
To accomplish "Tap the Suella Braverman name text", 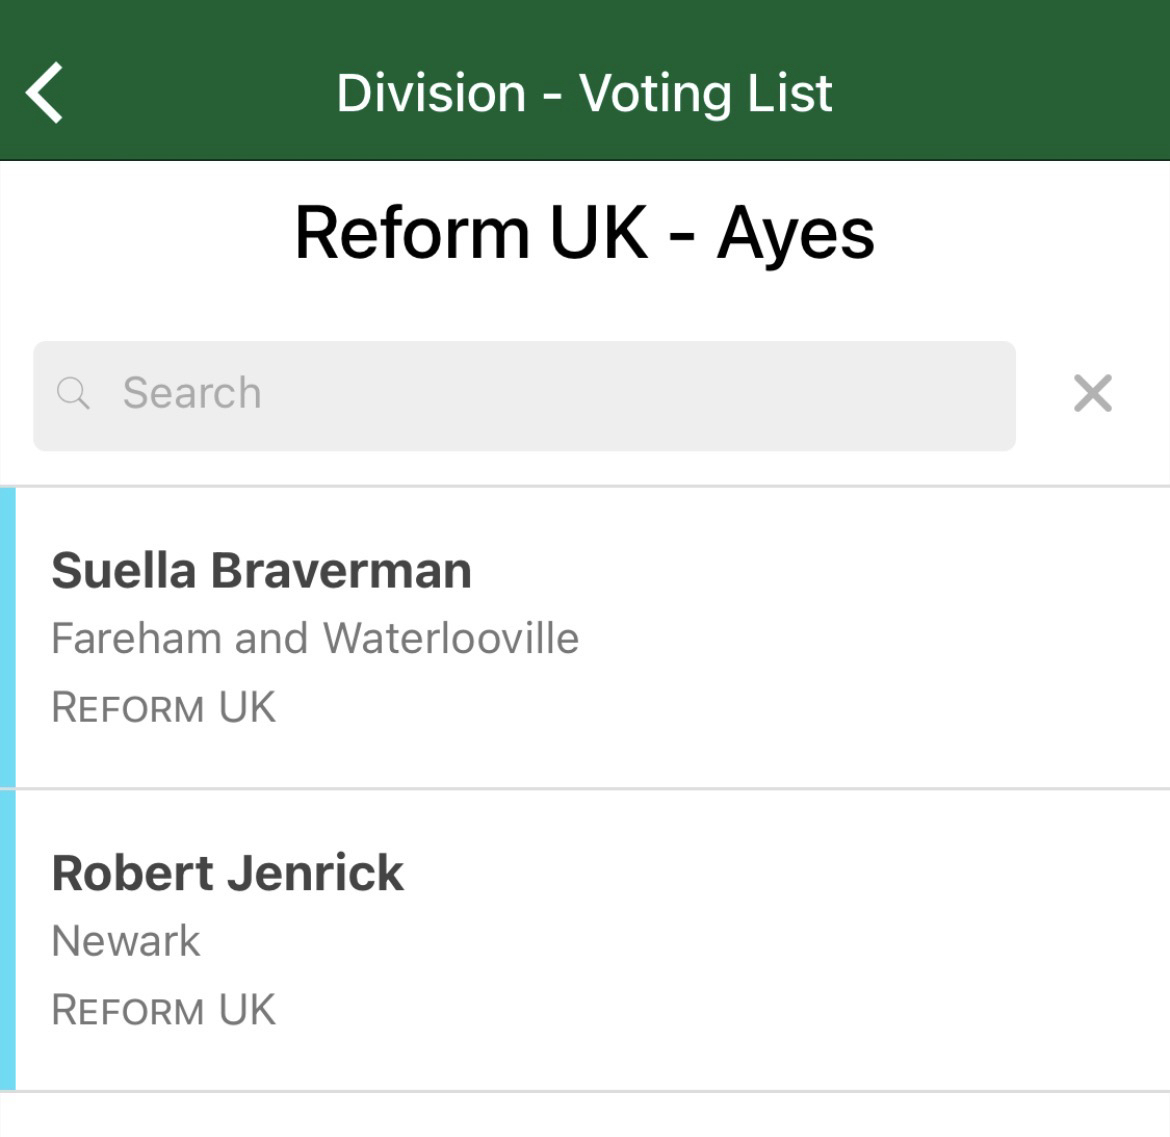I will coord(261,571).
